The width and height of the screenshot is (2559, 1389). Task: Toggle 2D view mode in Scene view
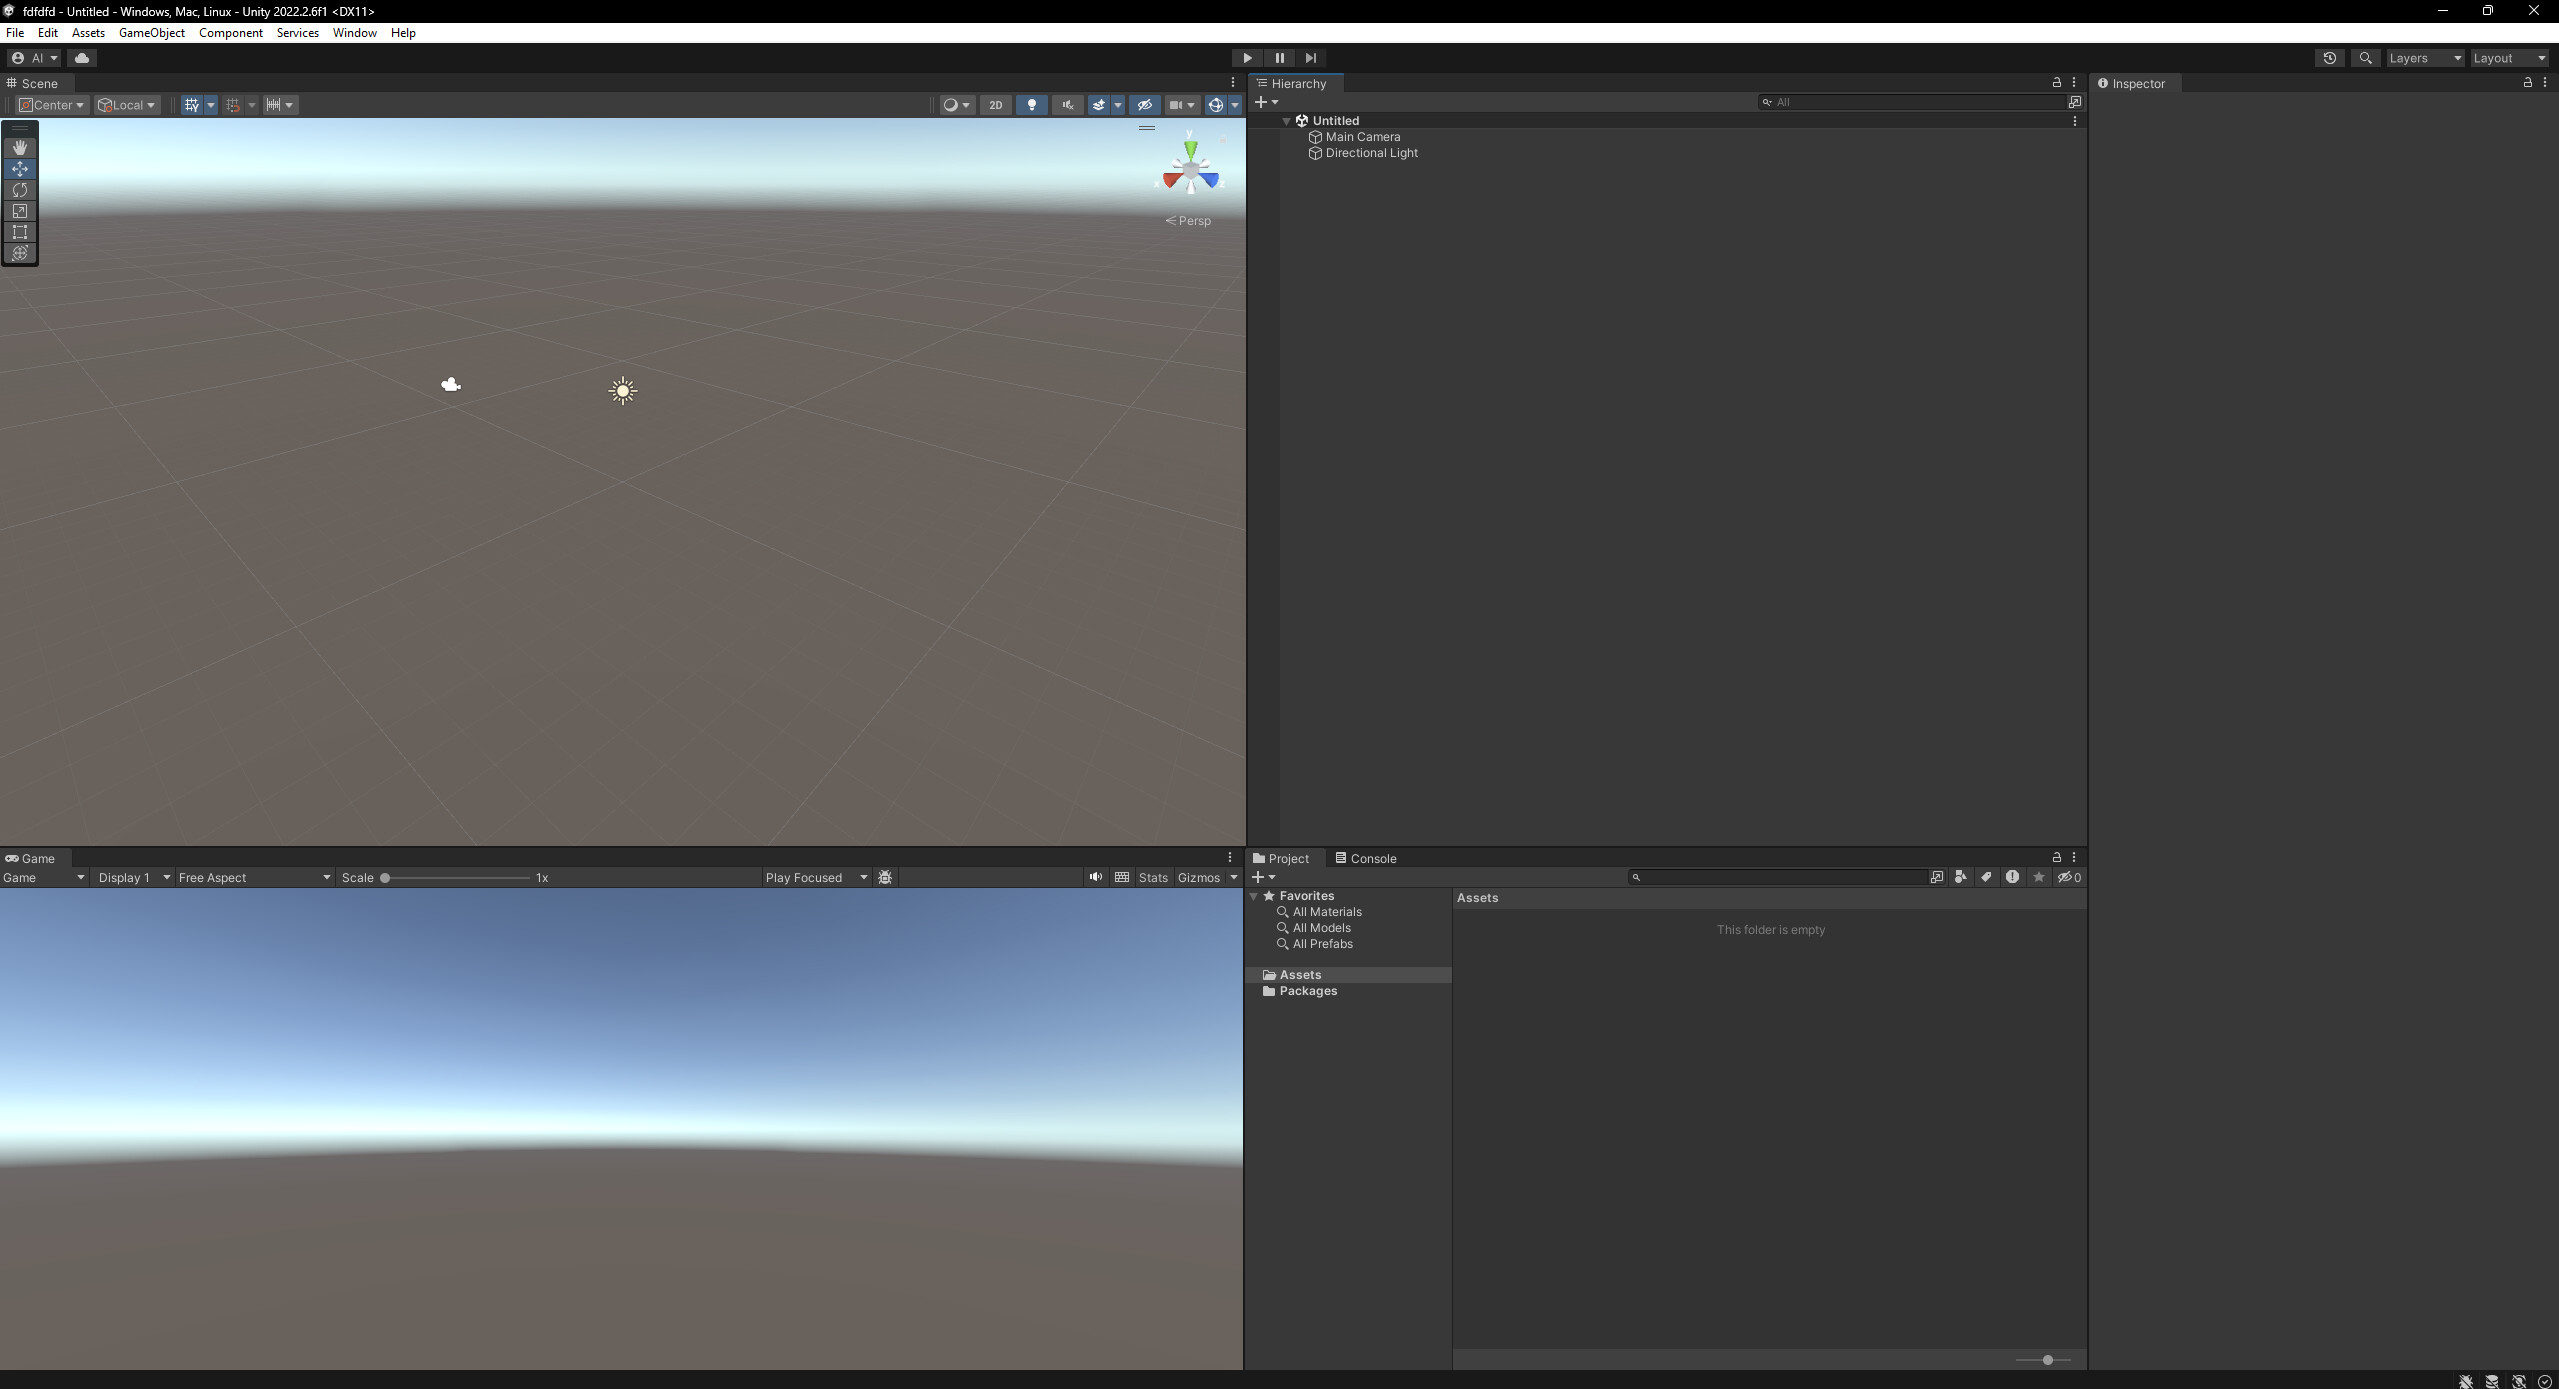coord(995,104)
